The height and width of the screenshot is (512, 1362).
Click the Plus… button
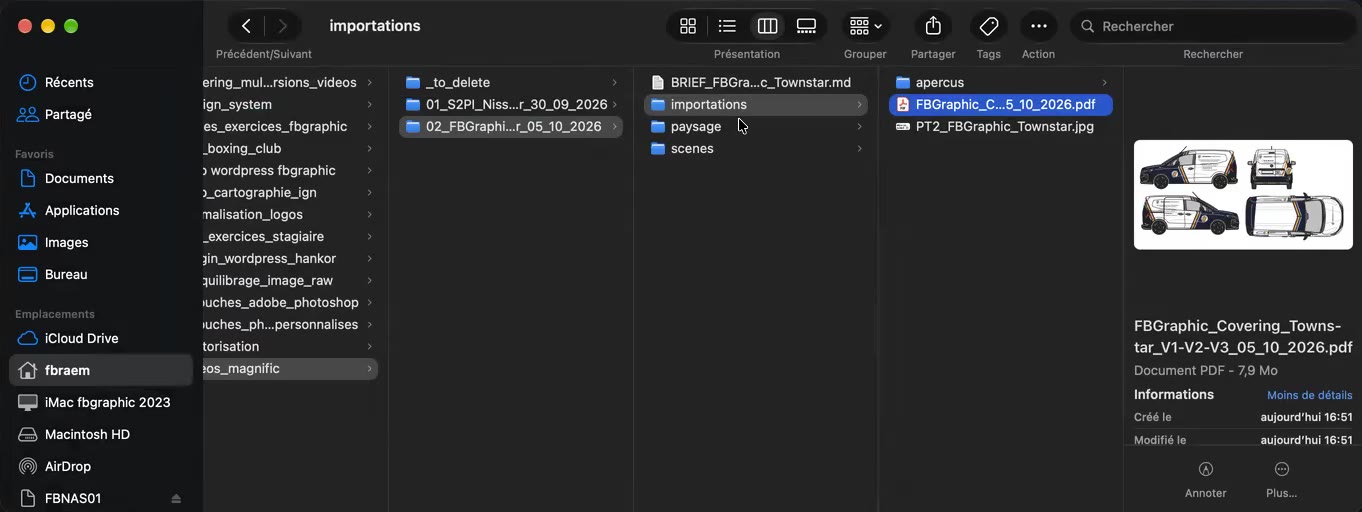click(1281, 479)
